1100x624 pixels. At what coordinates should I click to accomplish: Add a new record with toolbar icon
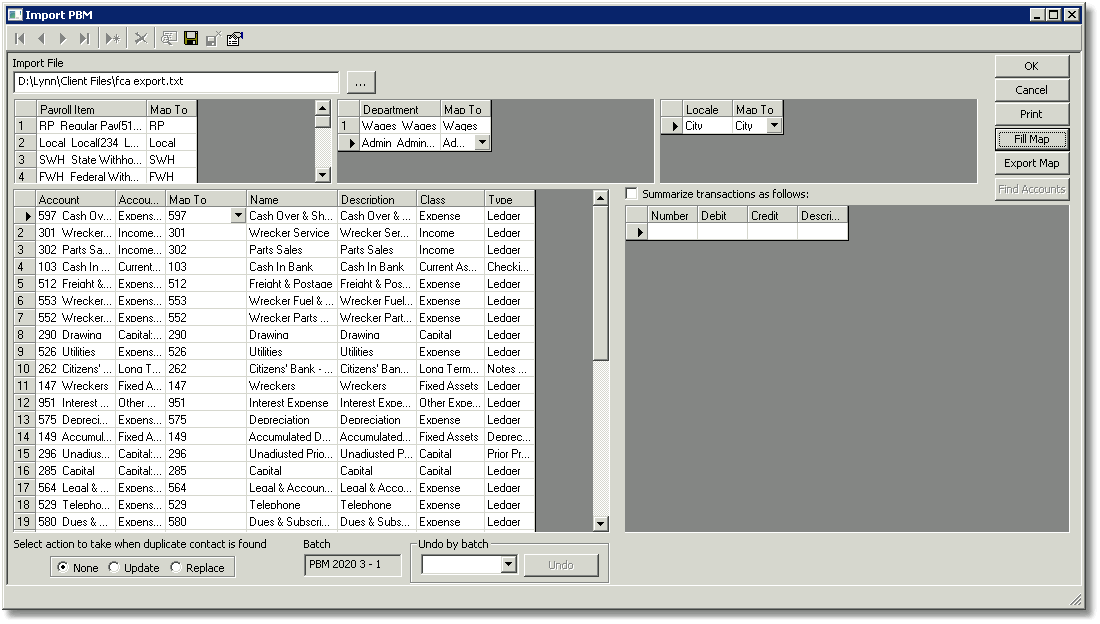112,39
